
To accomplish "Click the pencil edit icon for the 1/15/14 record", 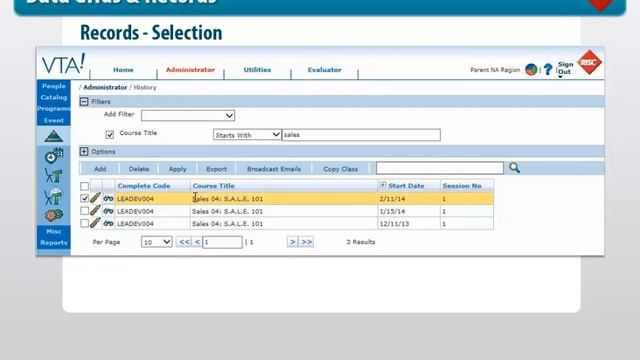I will click(x=95, y=211).
